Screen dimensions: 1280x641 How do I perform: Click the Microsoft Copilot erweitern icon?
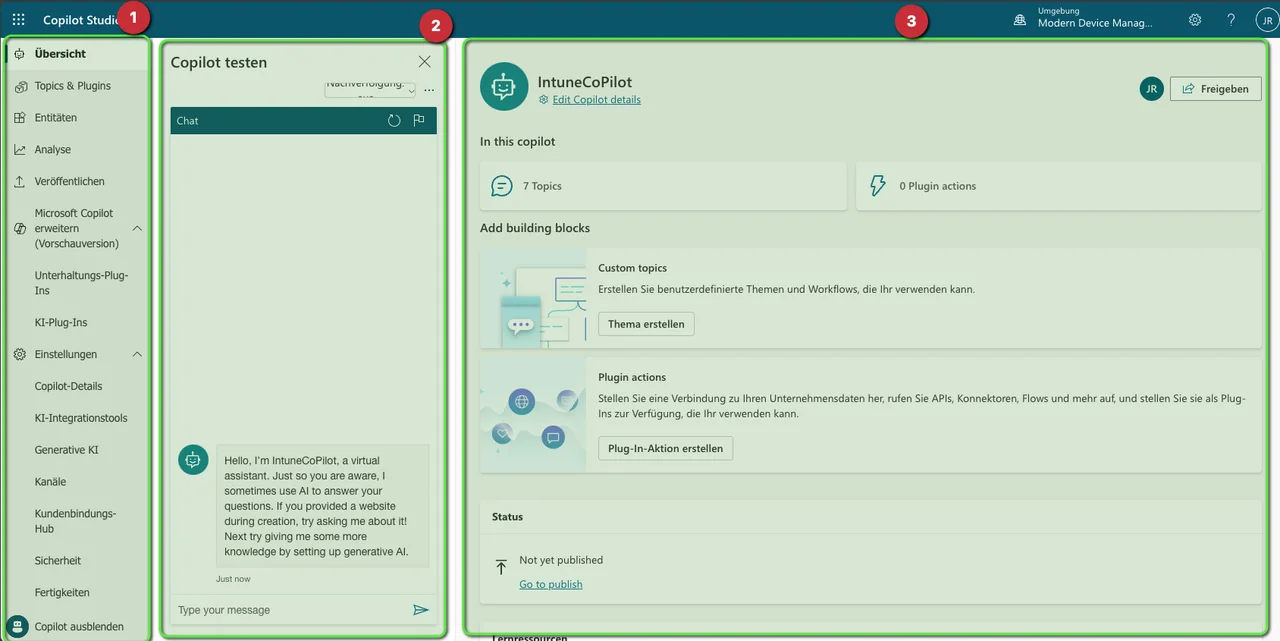pyautogui.click(x=20, y=229)
